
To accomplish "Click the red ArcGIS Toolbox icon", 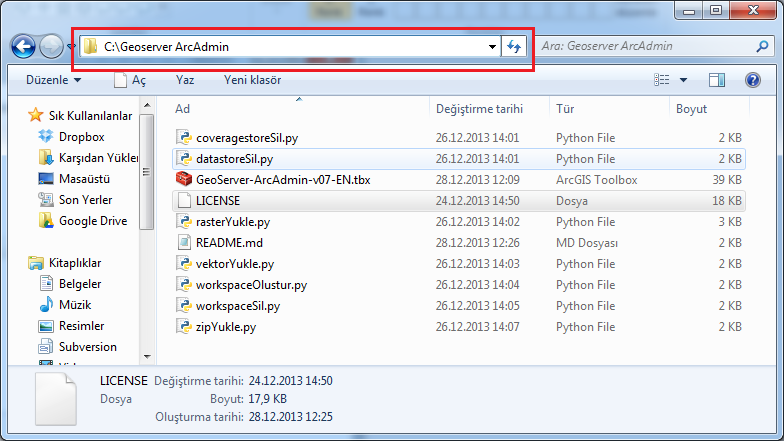I will [184, 180].
